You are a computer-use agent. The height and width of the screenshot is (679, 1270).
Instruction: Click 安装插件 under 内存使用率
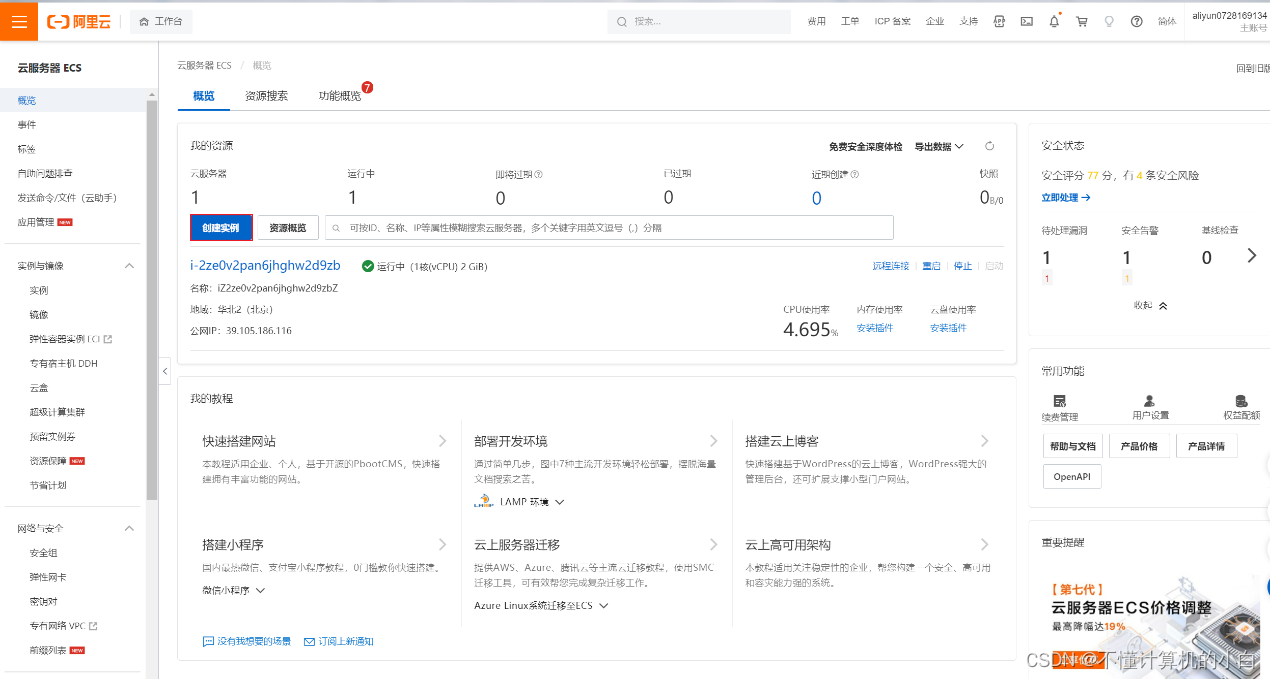click(x=875, y=328)
